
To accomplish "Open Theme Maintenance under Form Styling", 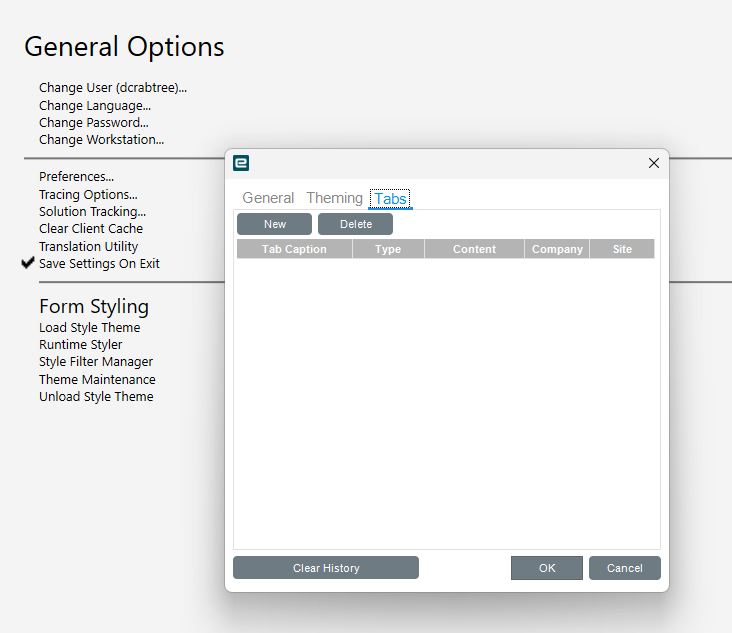I will pyautogui.click(x=97, y=379).
